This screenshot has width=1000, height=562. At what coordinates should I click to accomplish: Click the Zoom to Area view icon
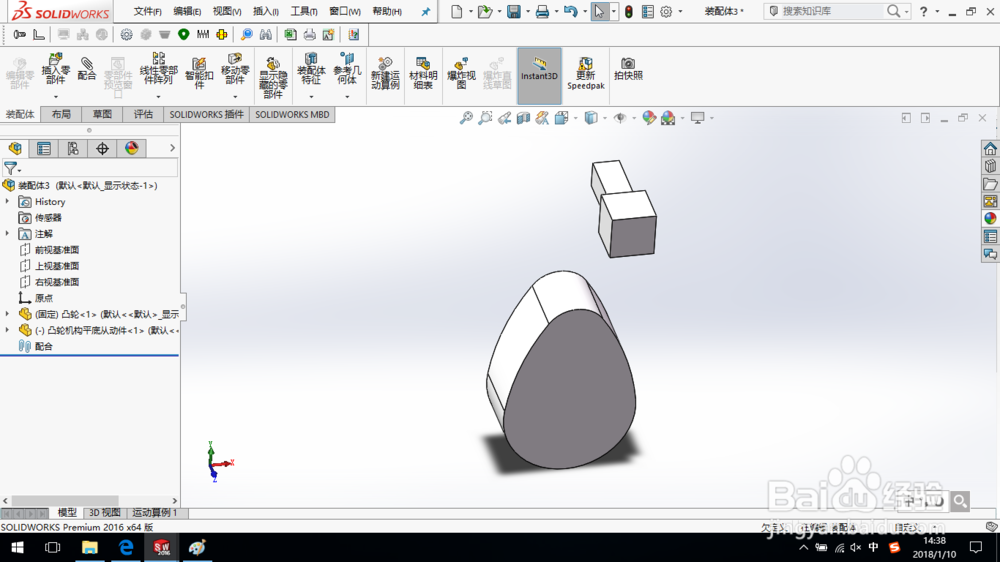[x=485, y=118]
